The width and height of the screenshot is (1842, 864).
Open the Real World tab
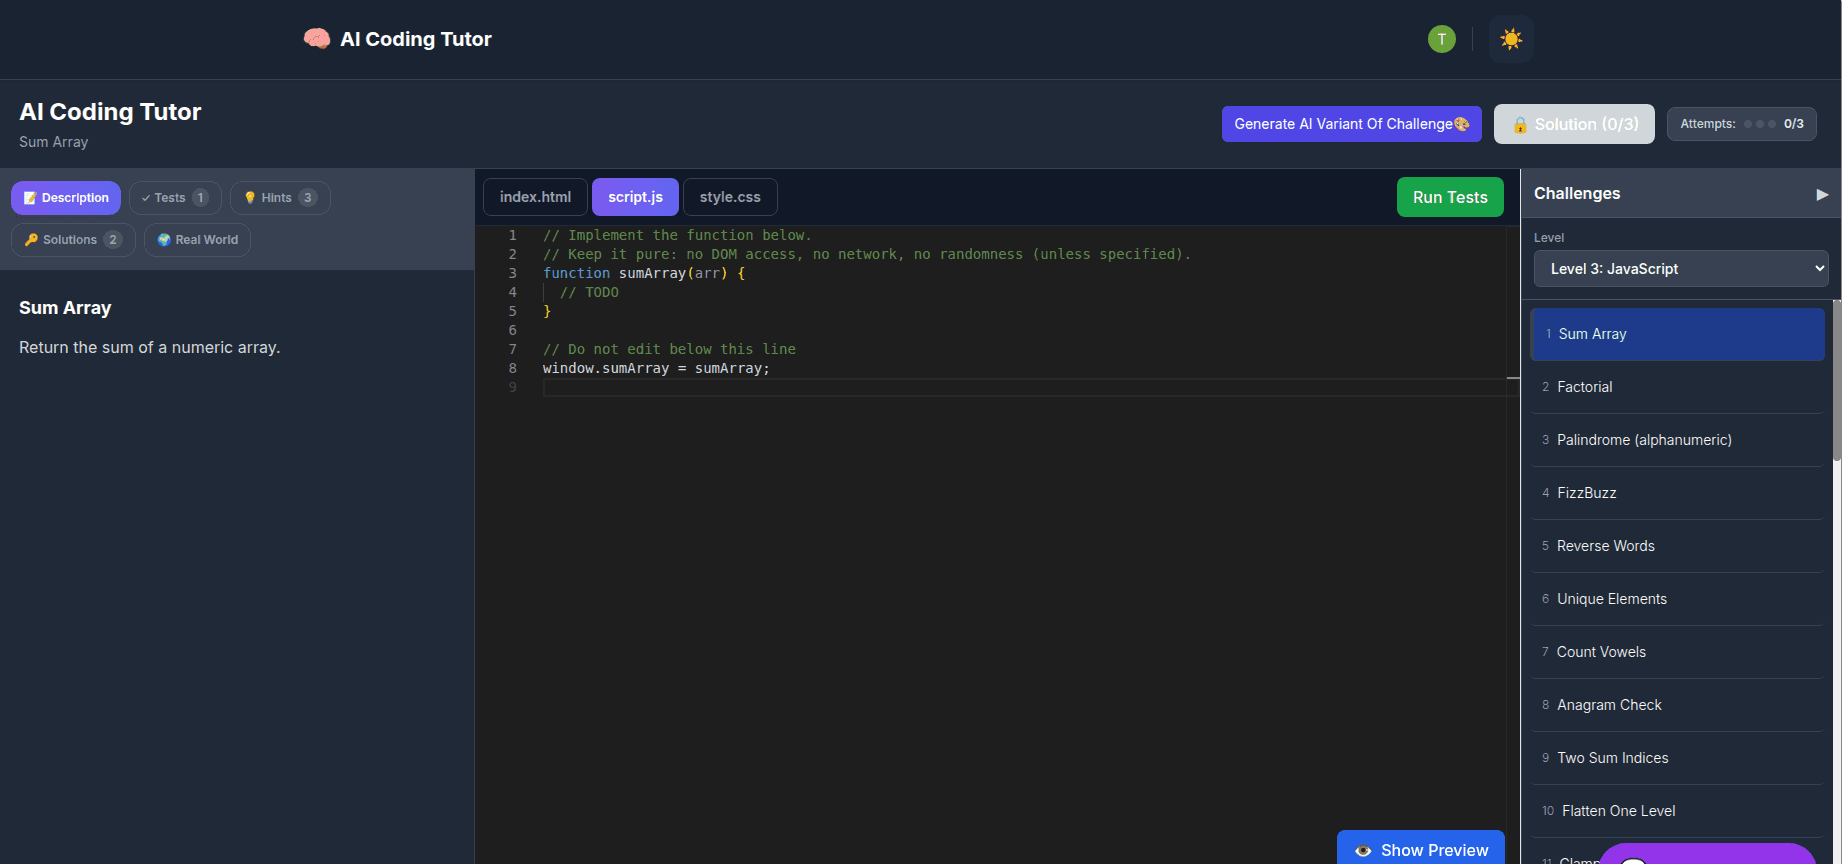point(197,240)
